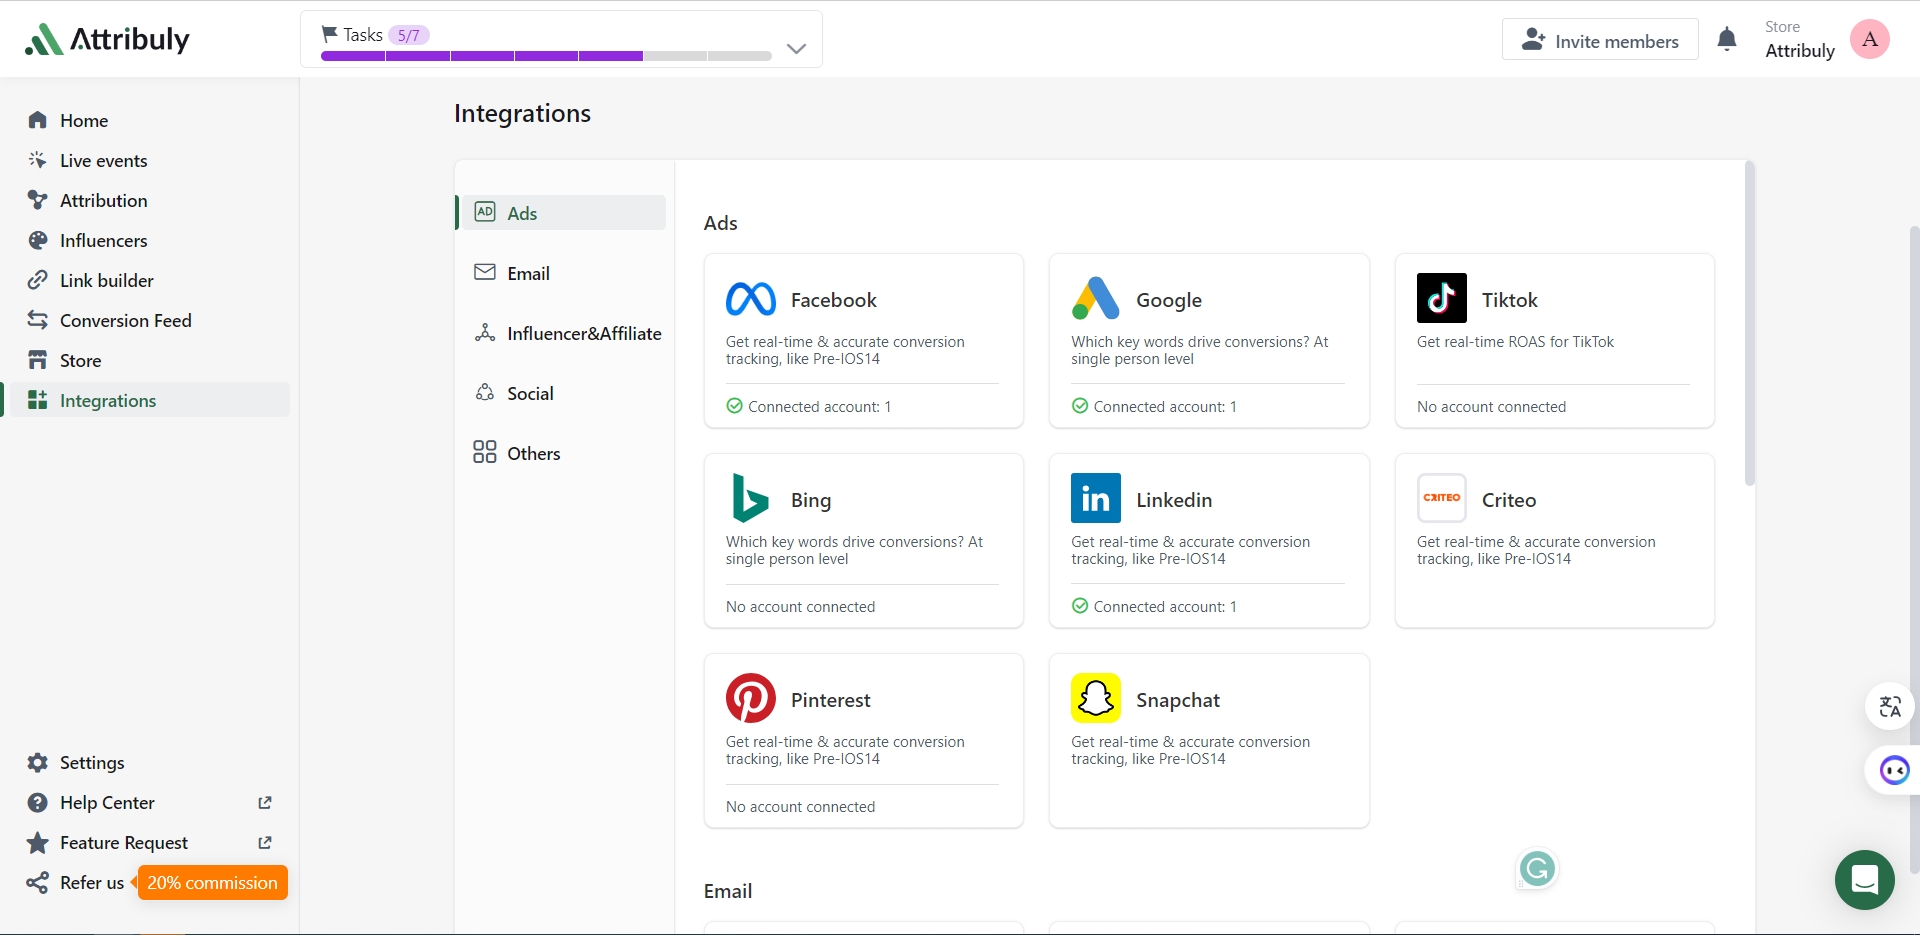Screen dimensions: 1920x935
Task: Open the chat support bubble
Action: click(x=1864, y=880)
